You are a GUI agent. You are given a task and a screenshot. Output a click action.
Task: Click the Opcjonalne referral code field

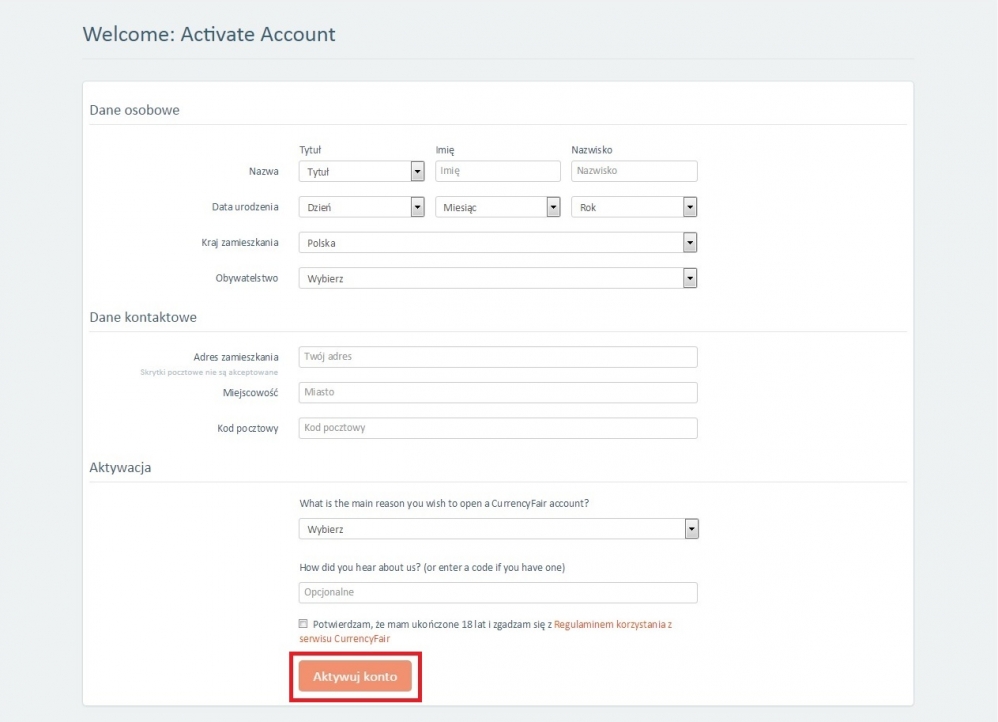[x=498, y=592]
